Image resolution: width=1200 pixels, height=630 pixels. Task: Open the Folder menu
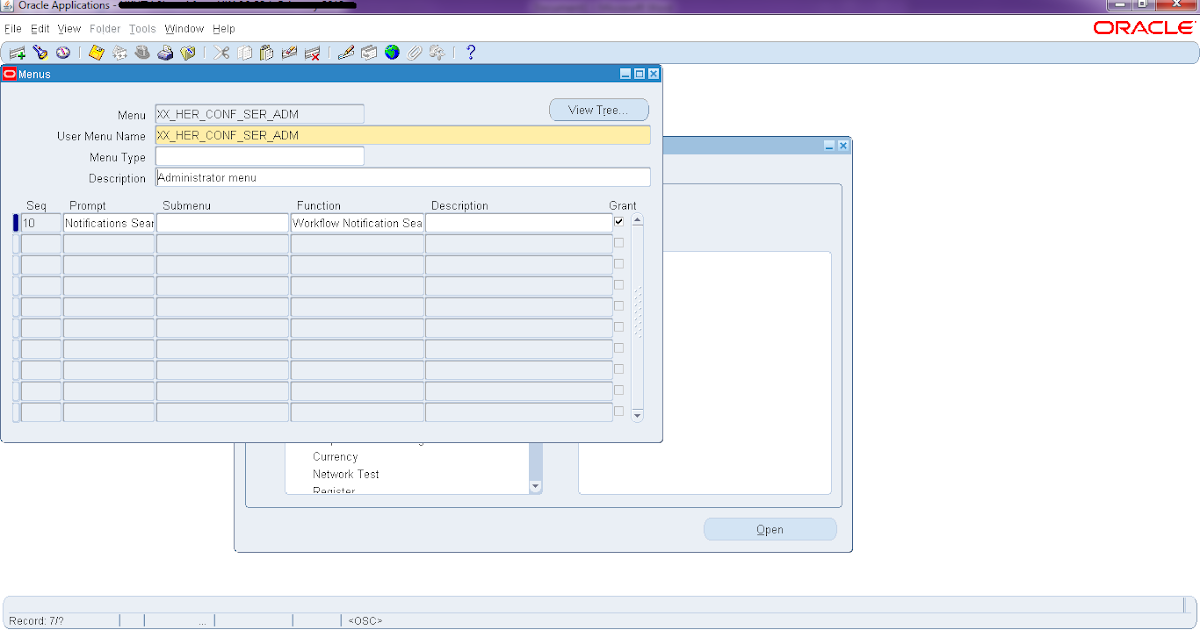[105, 29]
